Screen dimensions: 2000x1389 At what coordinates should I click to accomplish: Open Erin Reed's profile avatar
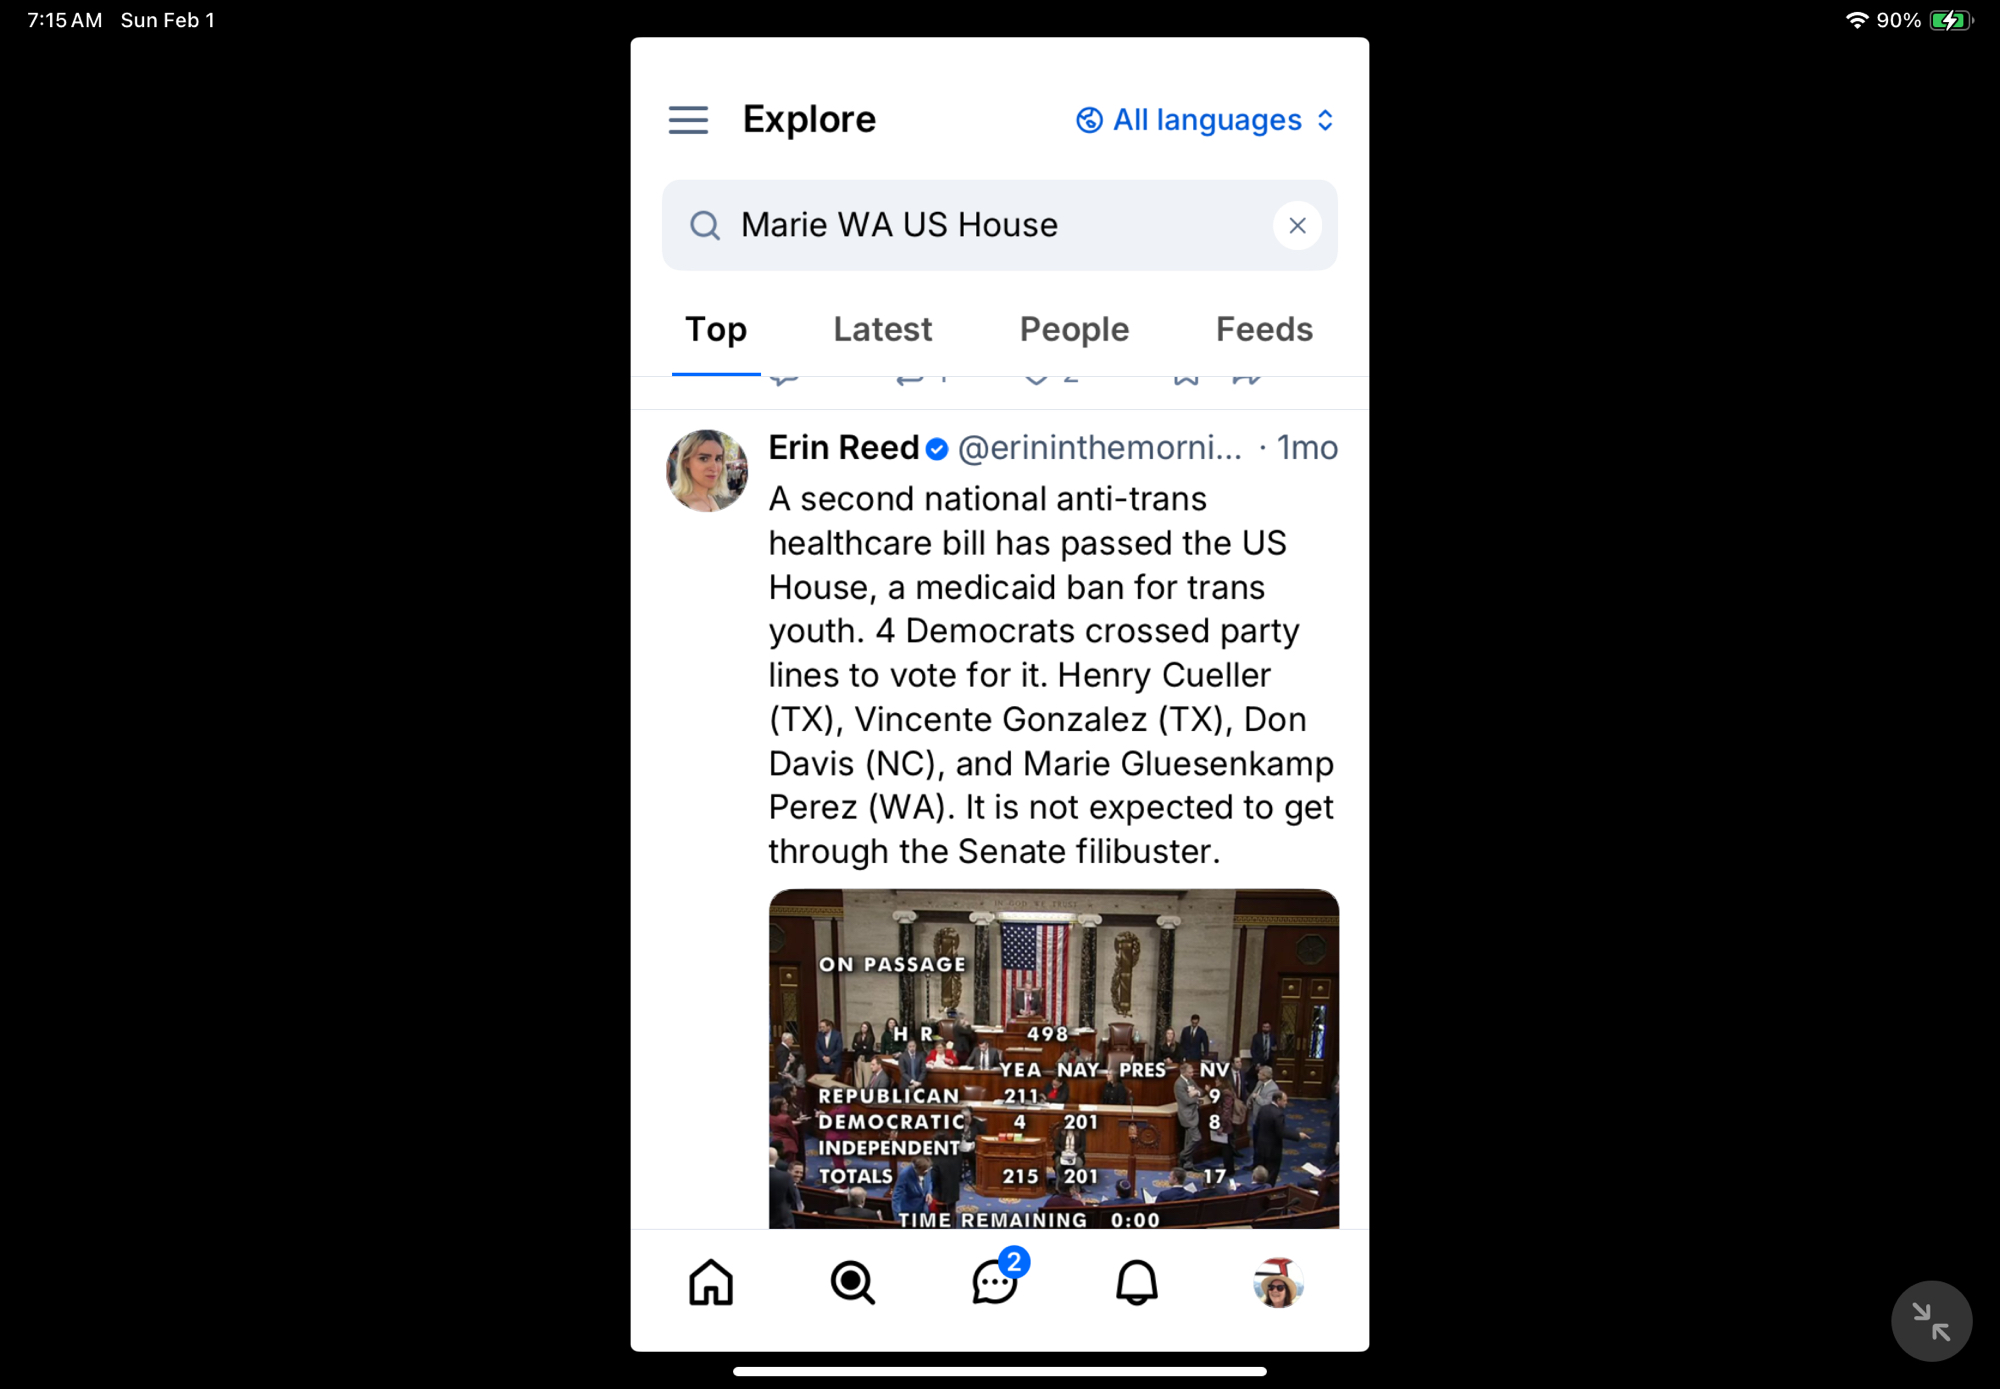coord(707,470)
